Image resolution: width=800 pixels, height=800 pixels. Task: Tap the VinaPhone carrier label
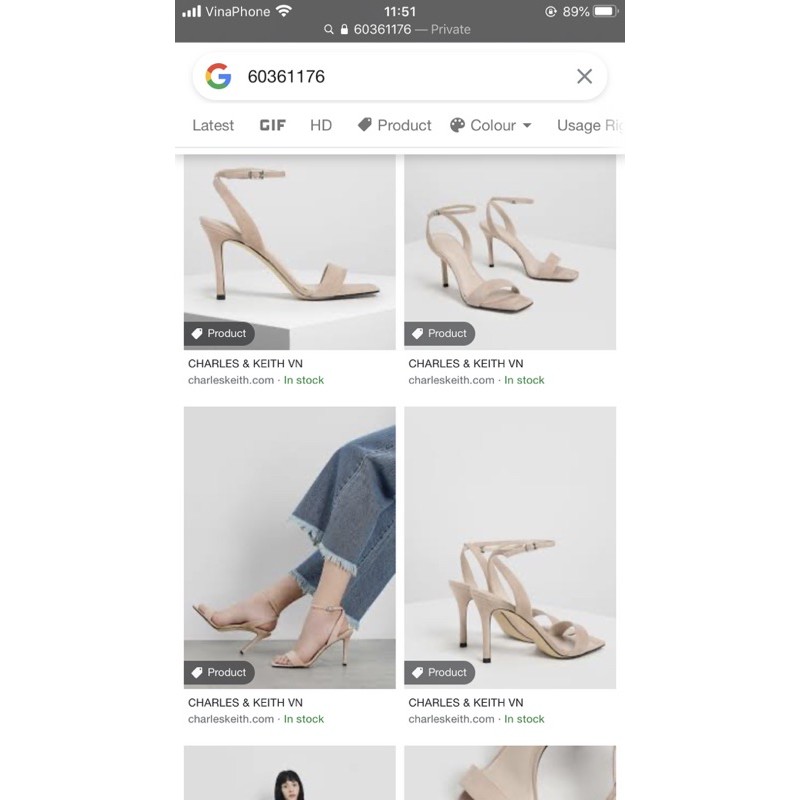(x=237, y=11)
